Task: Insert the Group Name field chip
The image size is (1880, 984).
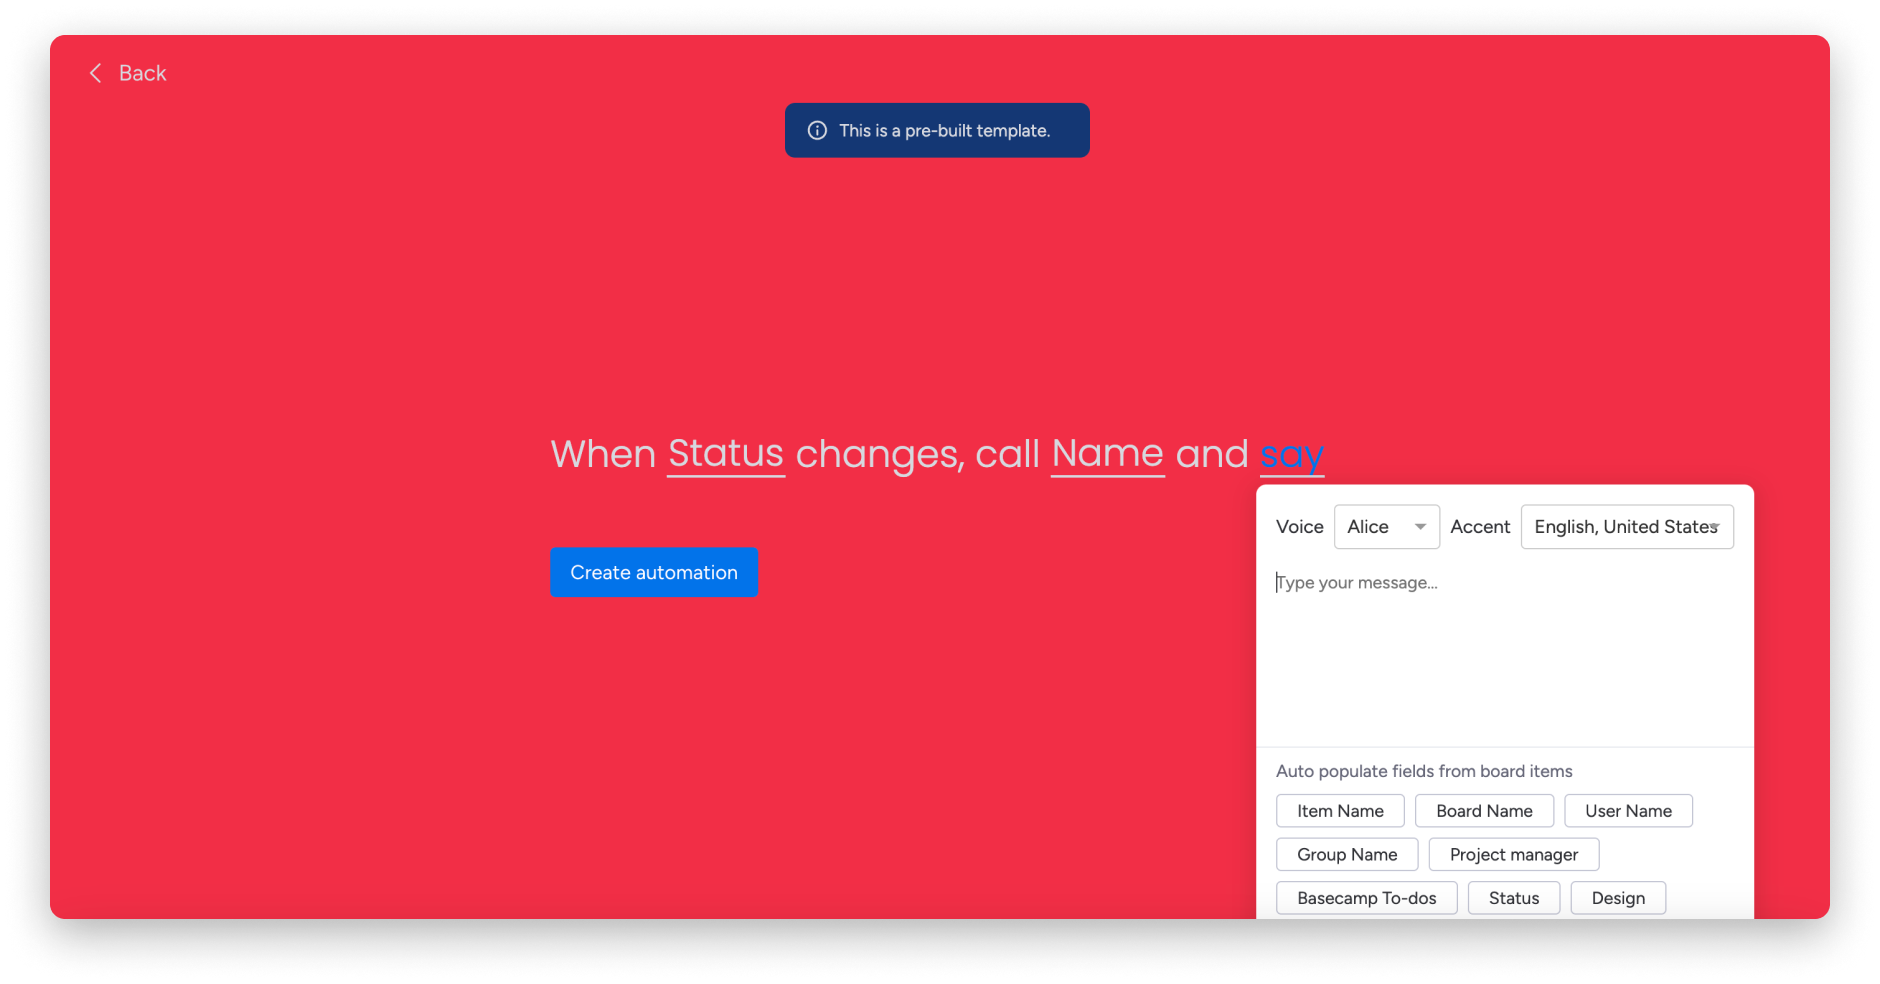Action: [1347, 854]
